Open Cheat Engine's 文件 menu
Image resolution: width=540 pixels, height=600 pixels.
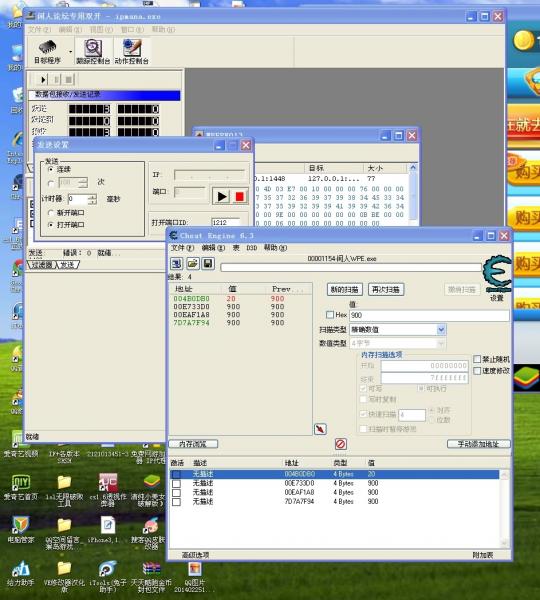pos(183,248)
